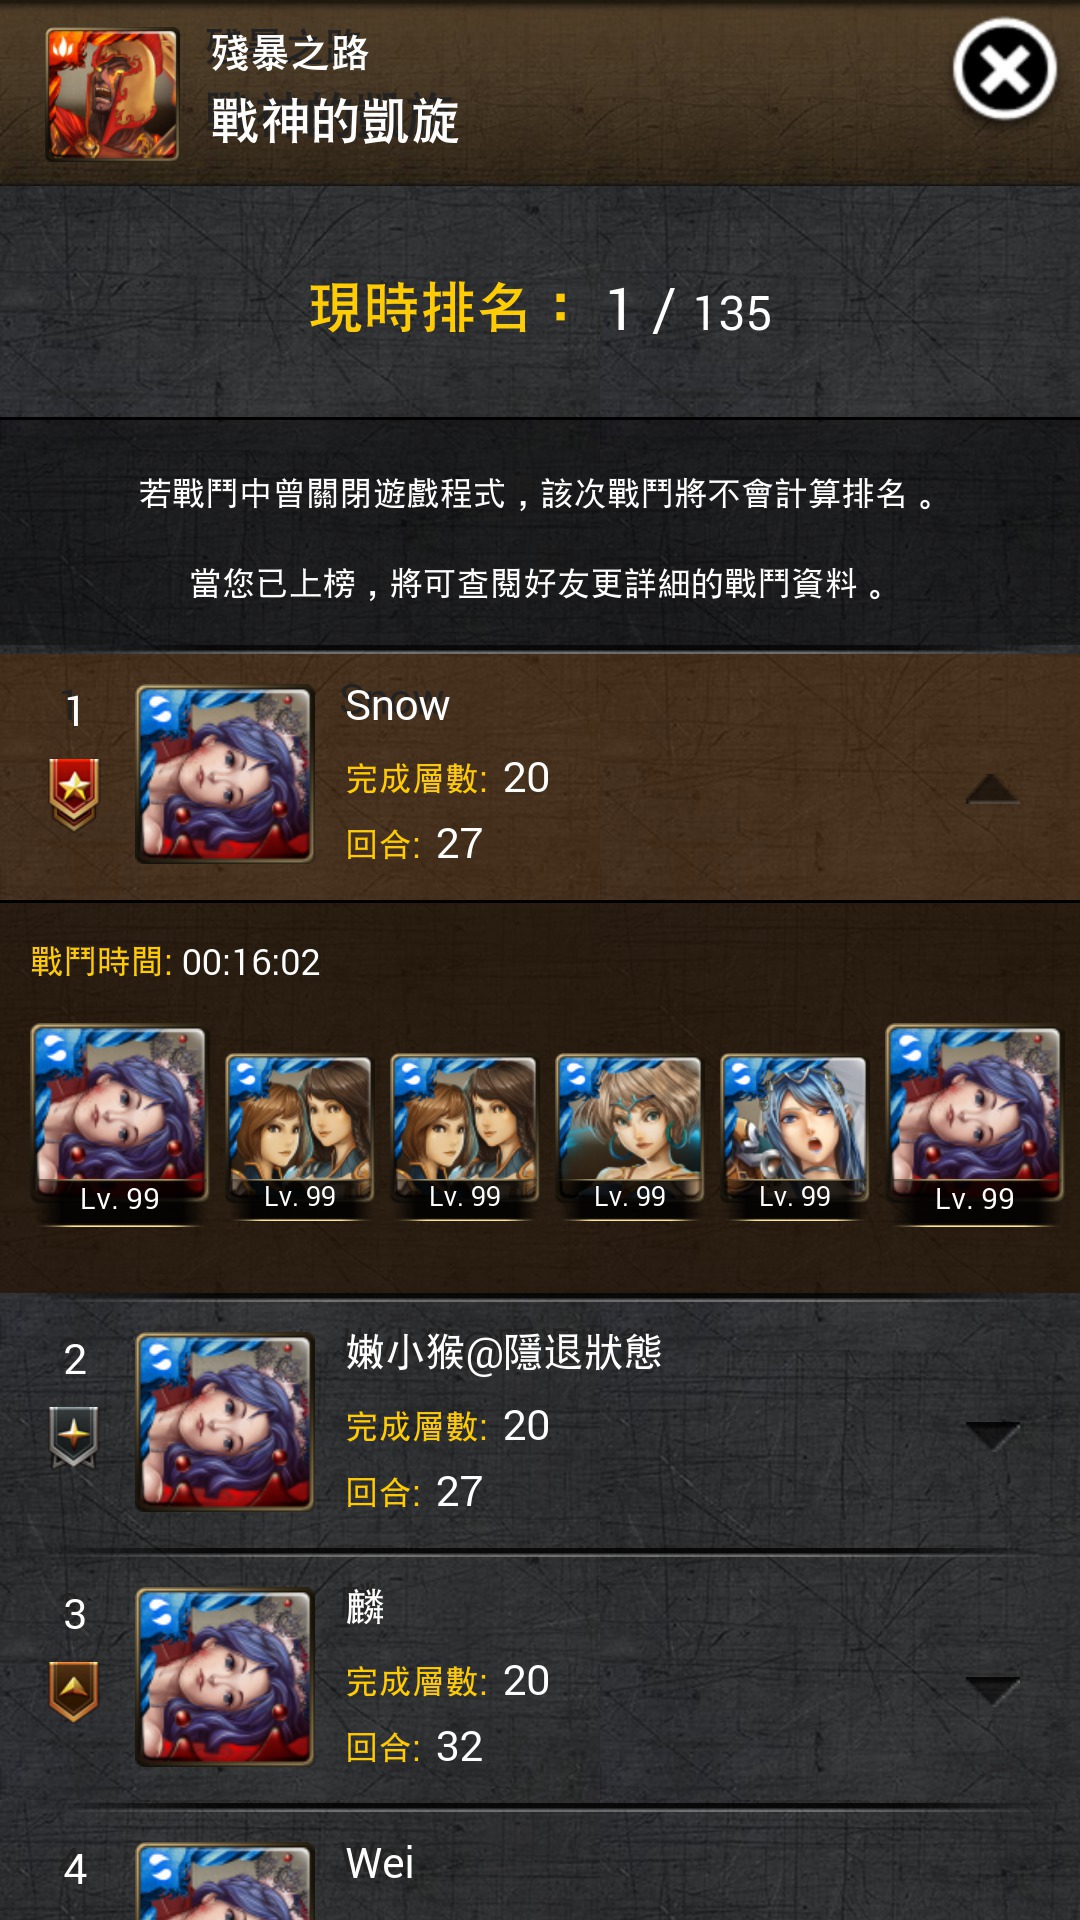Expand 麟 team details arrow

click(992, 1691)
